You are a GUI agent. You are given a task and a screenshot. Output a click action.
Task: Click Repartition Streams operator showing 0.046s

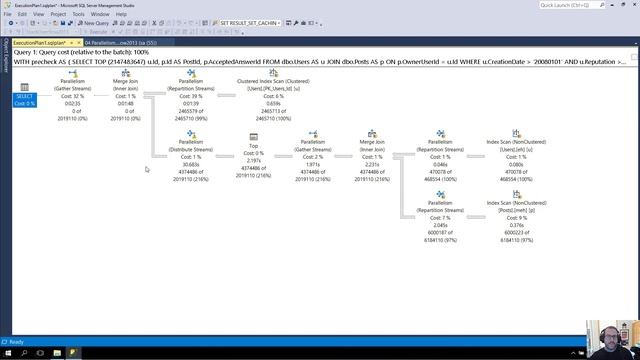[x=440, y=156]
